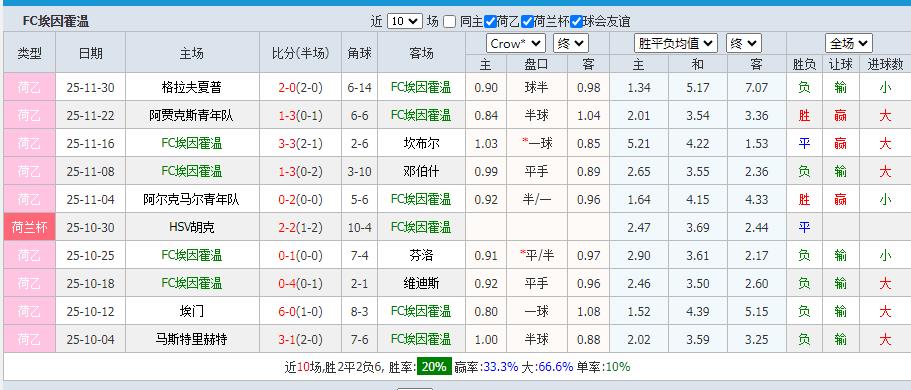Toggle the 同主 checkbox

pos(449,22)
